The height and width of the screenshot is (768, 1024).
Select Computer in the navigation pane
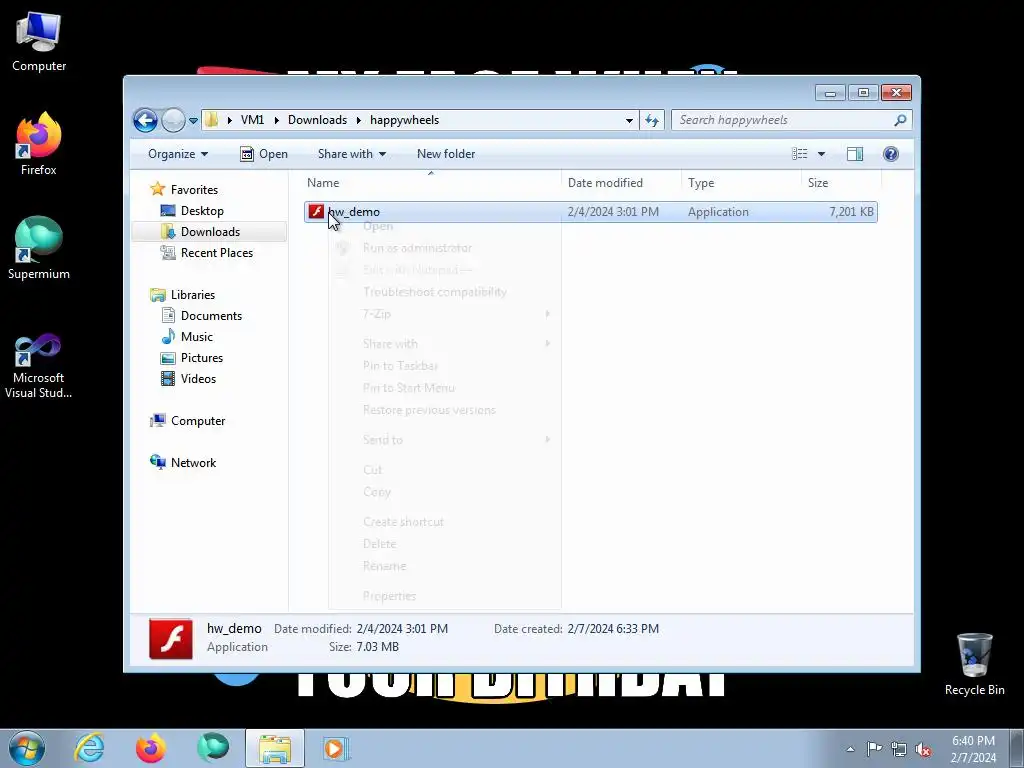(x=198, y=421)
